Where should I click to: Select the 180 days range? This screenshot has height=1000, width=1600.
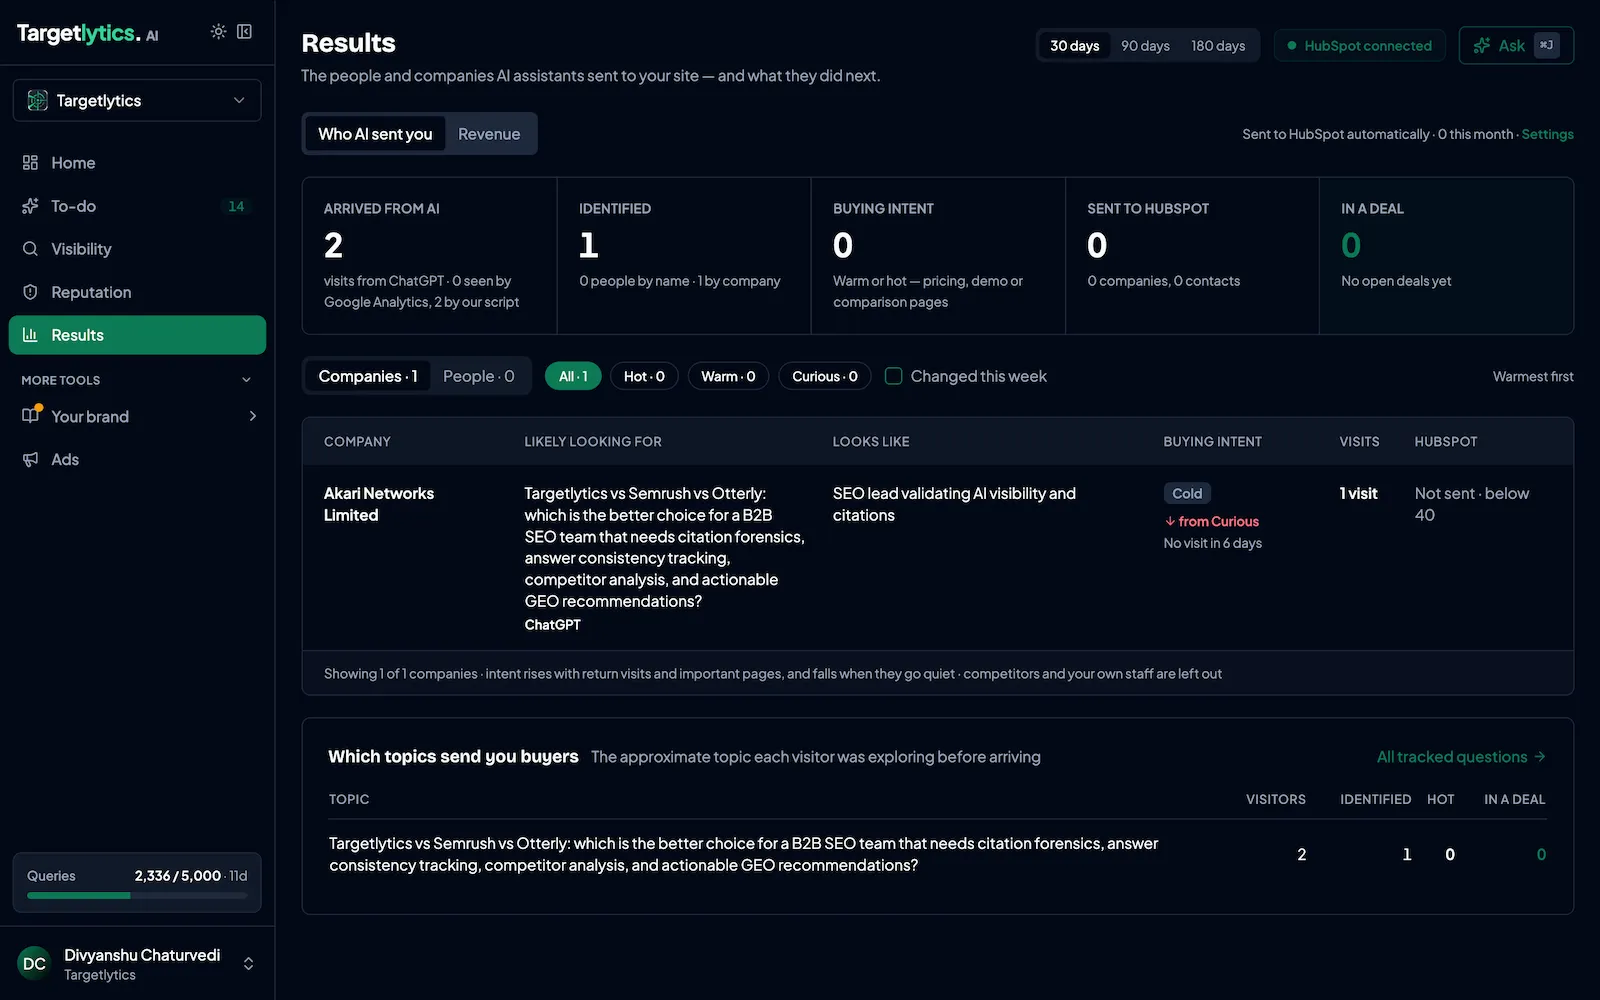1218,46
